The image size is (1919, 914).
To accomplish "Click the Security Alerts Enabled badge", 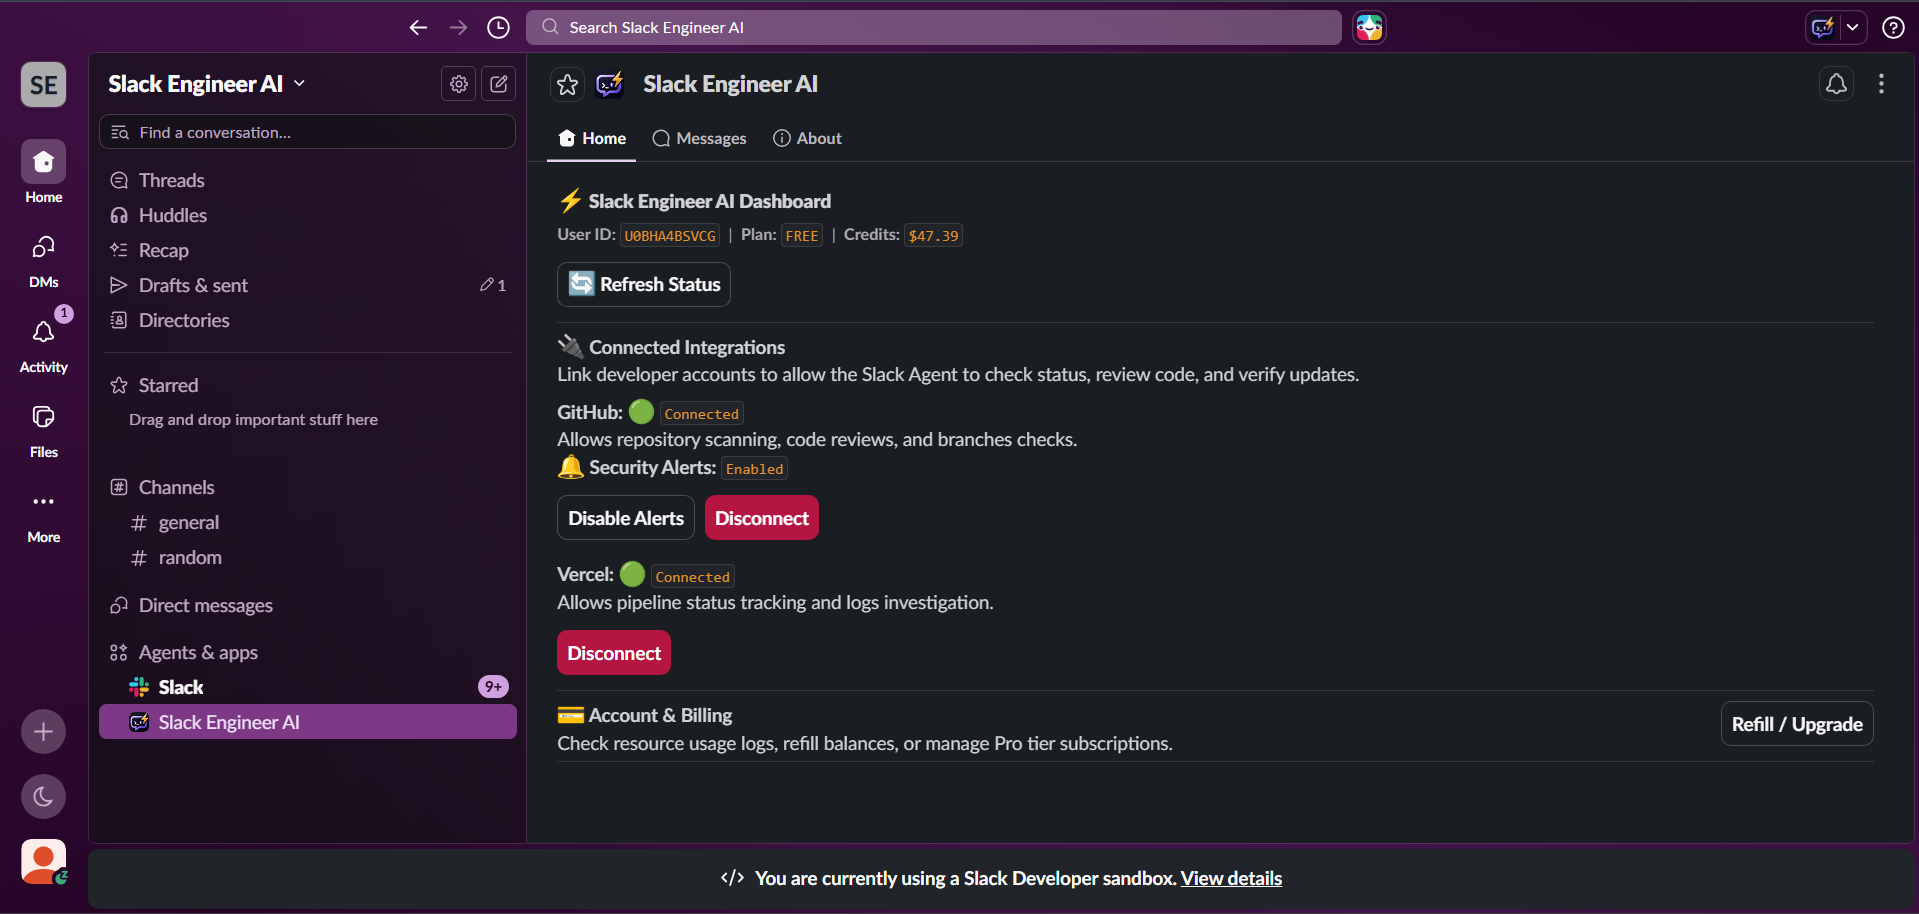I will coord(755,469).
